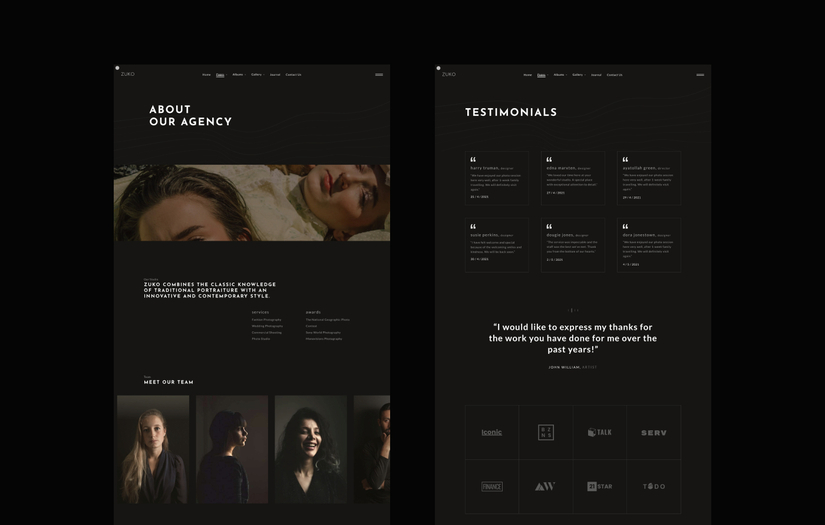Click the hero banner photo of two faces
825x525 pixels.
click(x=252, y=203)
